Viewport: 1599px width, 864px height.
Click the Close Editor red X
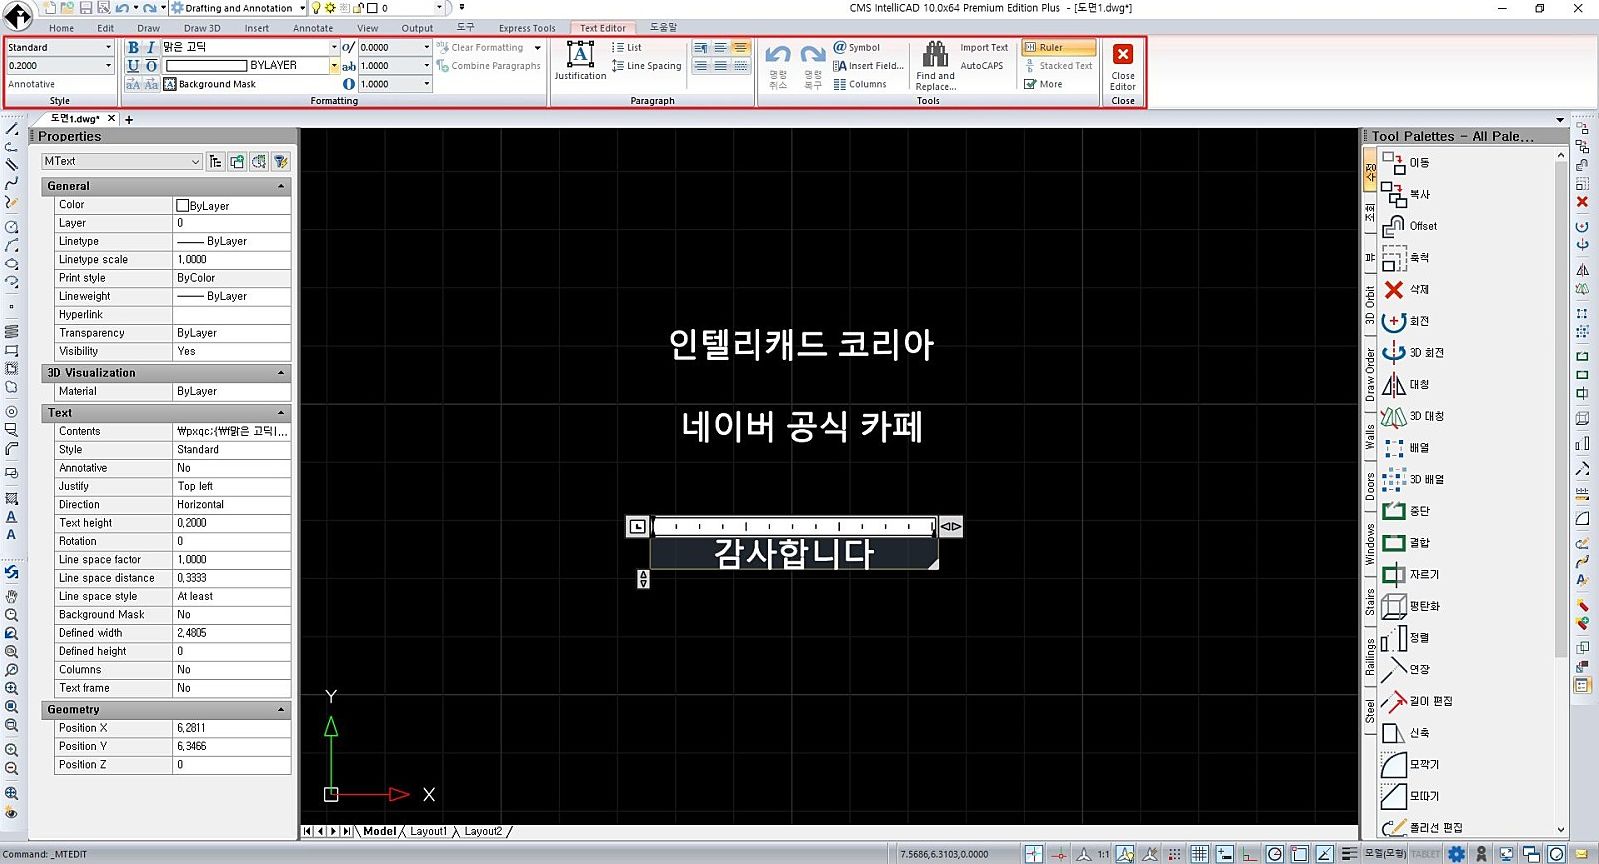click(1123, 54)
